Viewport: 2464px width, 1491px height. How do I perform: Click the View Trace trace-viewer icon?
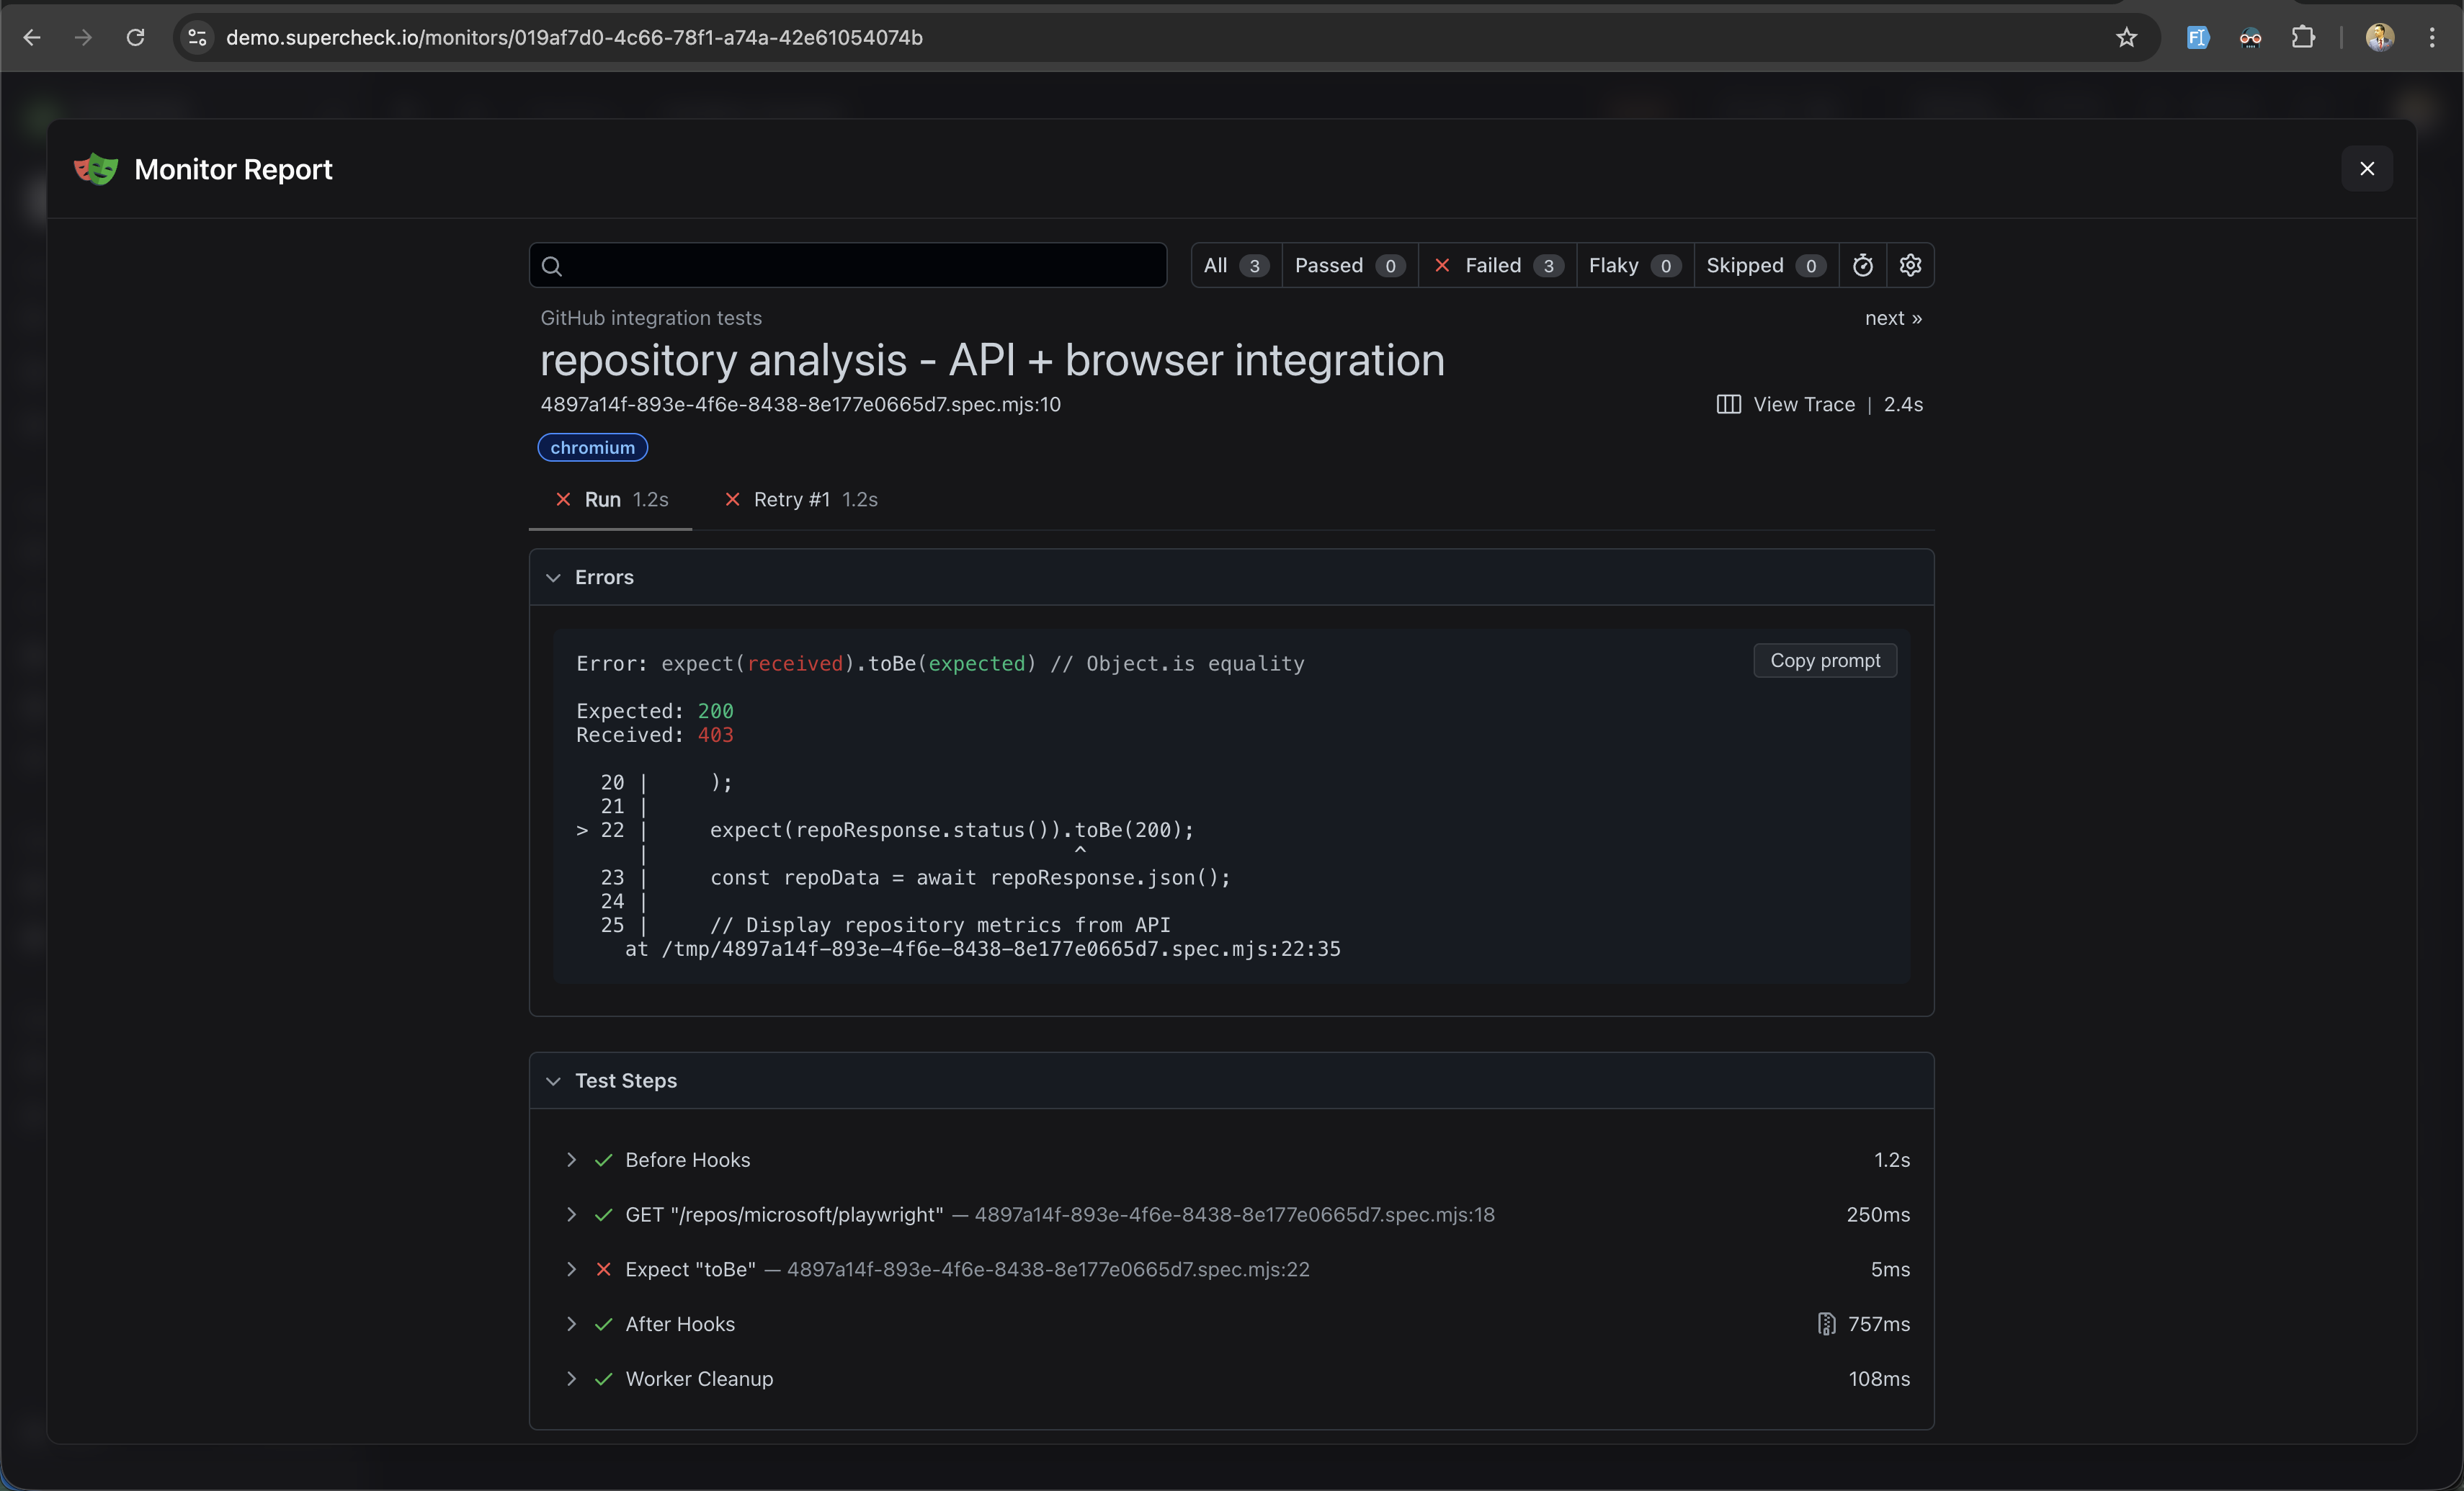click(1729, 404)
